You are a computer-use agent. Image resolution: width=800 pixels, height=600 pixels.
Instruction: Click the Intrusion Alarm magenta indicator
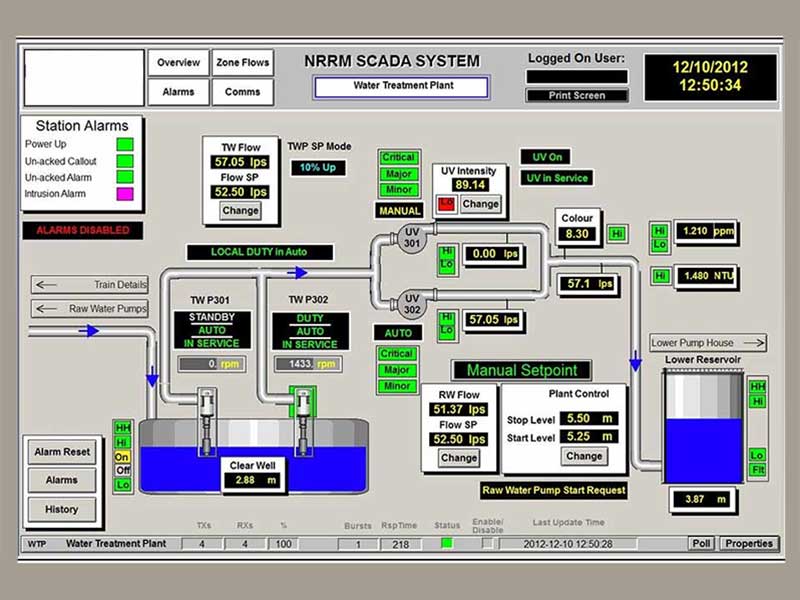pos(125,194)
